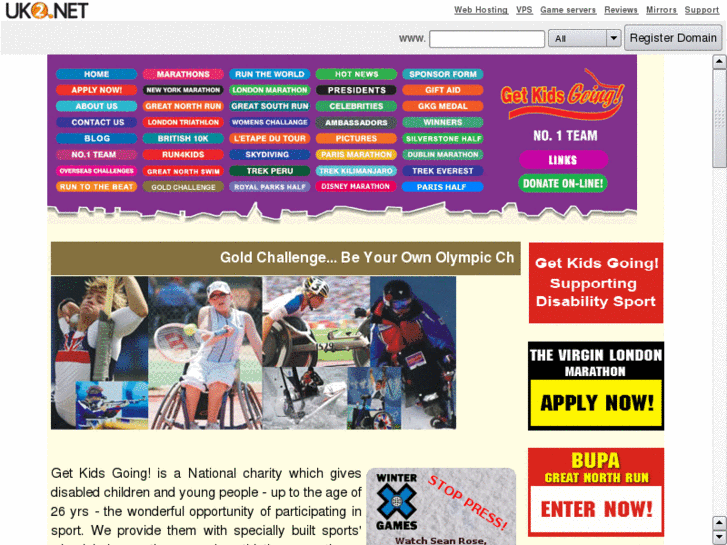Select PRESIDENTS nav item

click(356, 90)
